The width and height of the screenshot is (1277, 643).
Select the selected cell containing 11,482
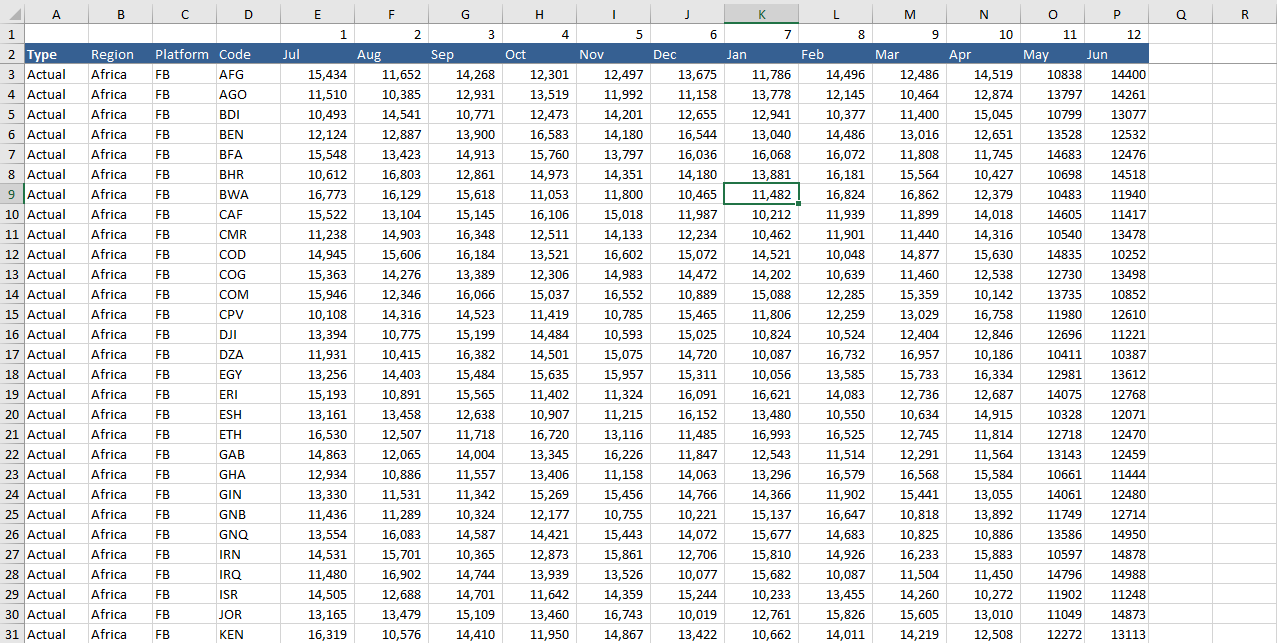(x=761, y=194)
